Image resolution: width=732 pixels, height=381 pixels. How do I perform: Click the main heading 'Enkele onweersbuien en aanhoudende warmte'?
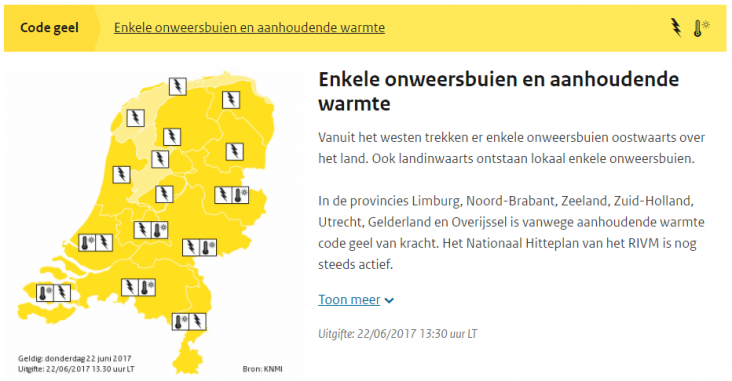click(499, 91)
